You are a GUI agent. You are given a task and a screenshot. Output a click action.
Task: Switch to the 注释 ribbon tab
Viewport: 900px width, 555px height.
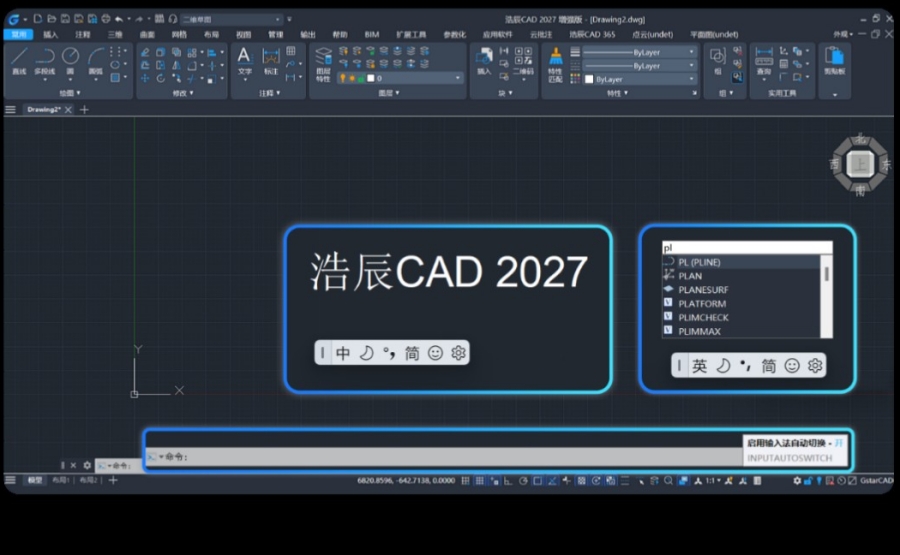point(83,34)
